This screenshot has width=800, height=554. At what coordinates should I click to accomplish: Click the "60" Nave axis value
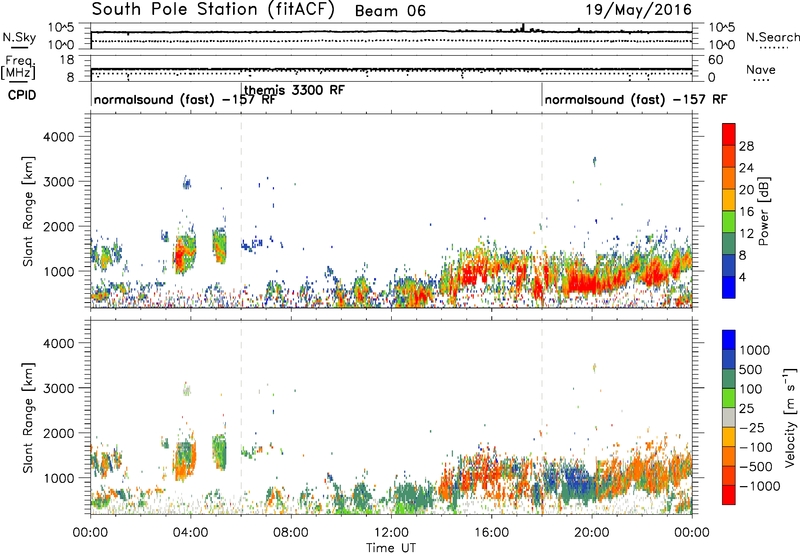715,60
